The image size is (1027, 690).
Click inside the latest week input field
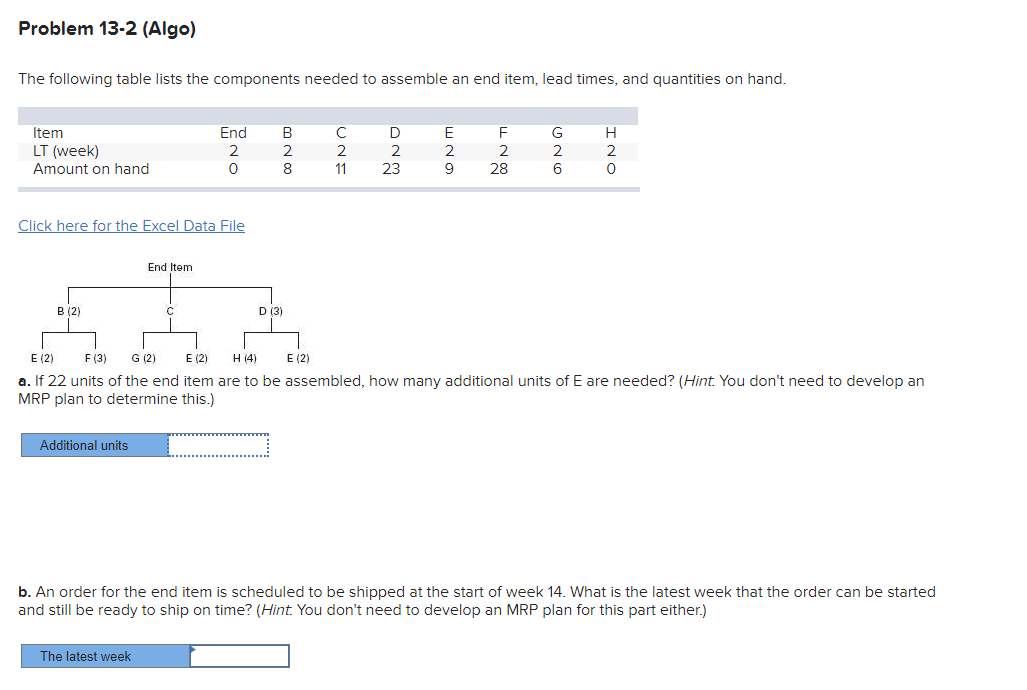click(240, 656)
